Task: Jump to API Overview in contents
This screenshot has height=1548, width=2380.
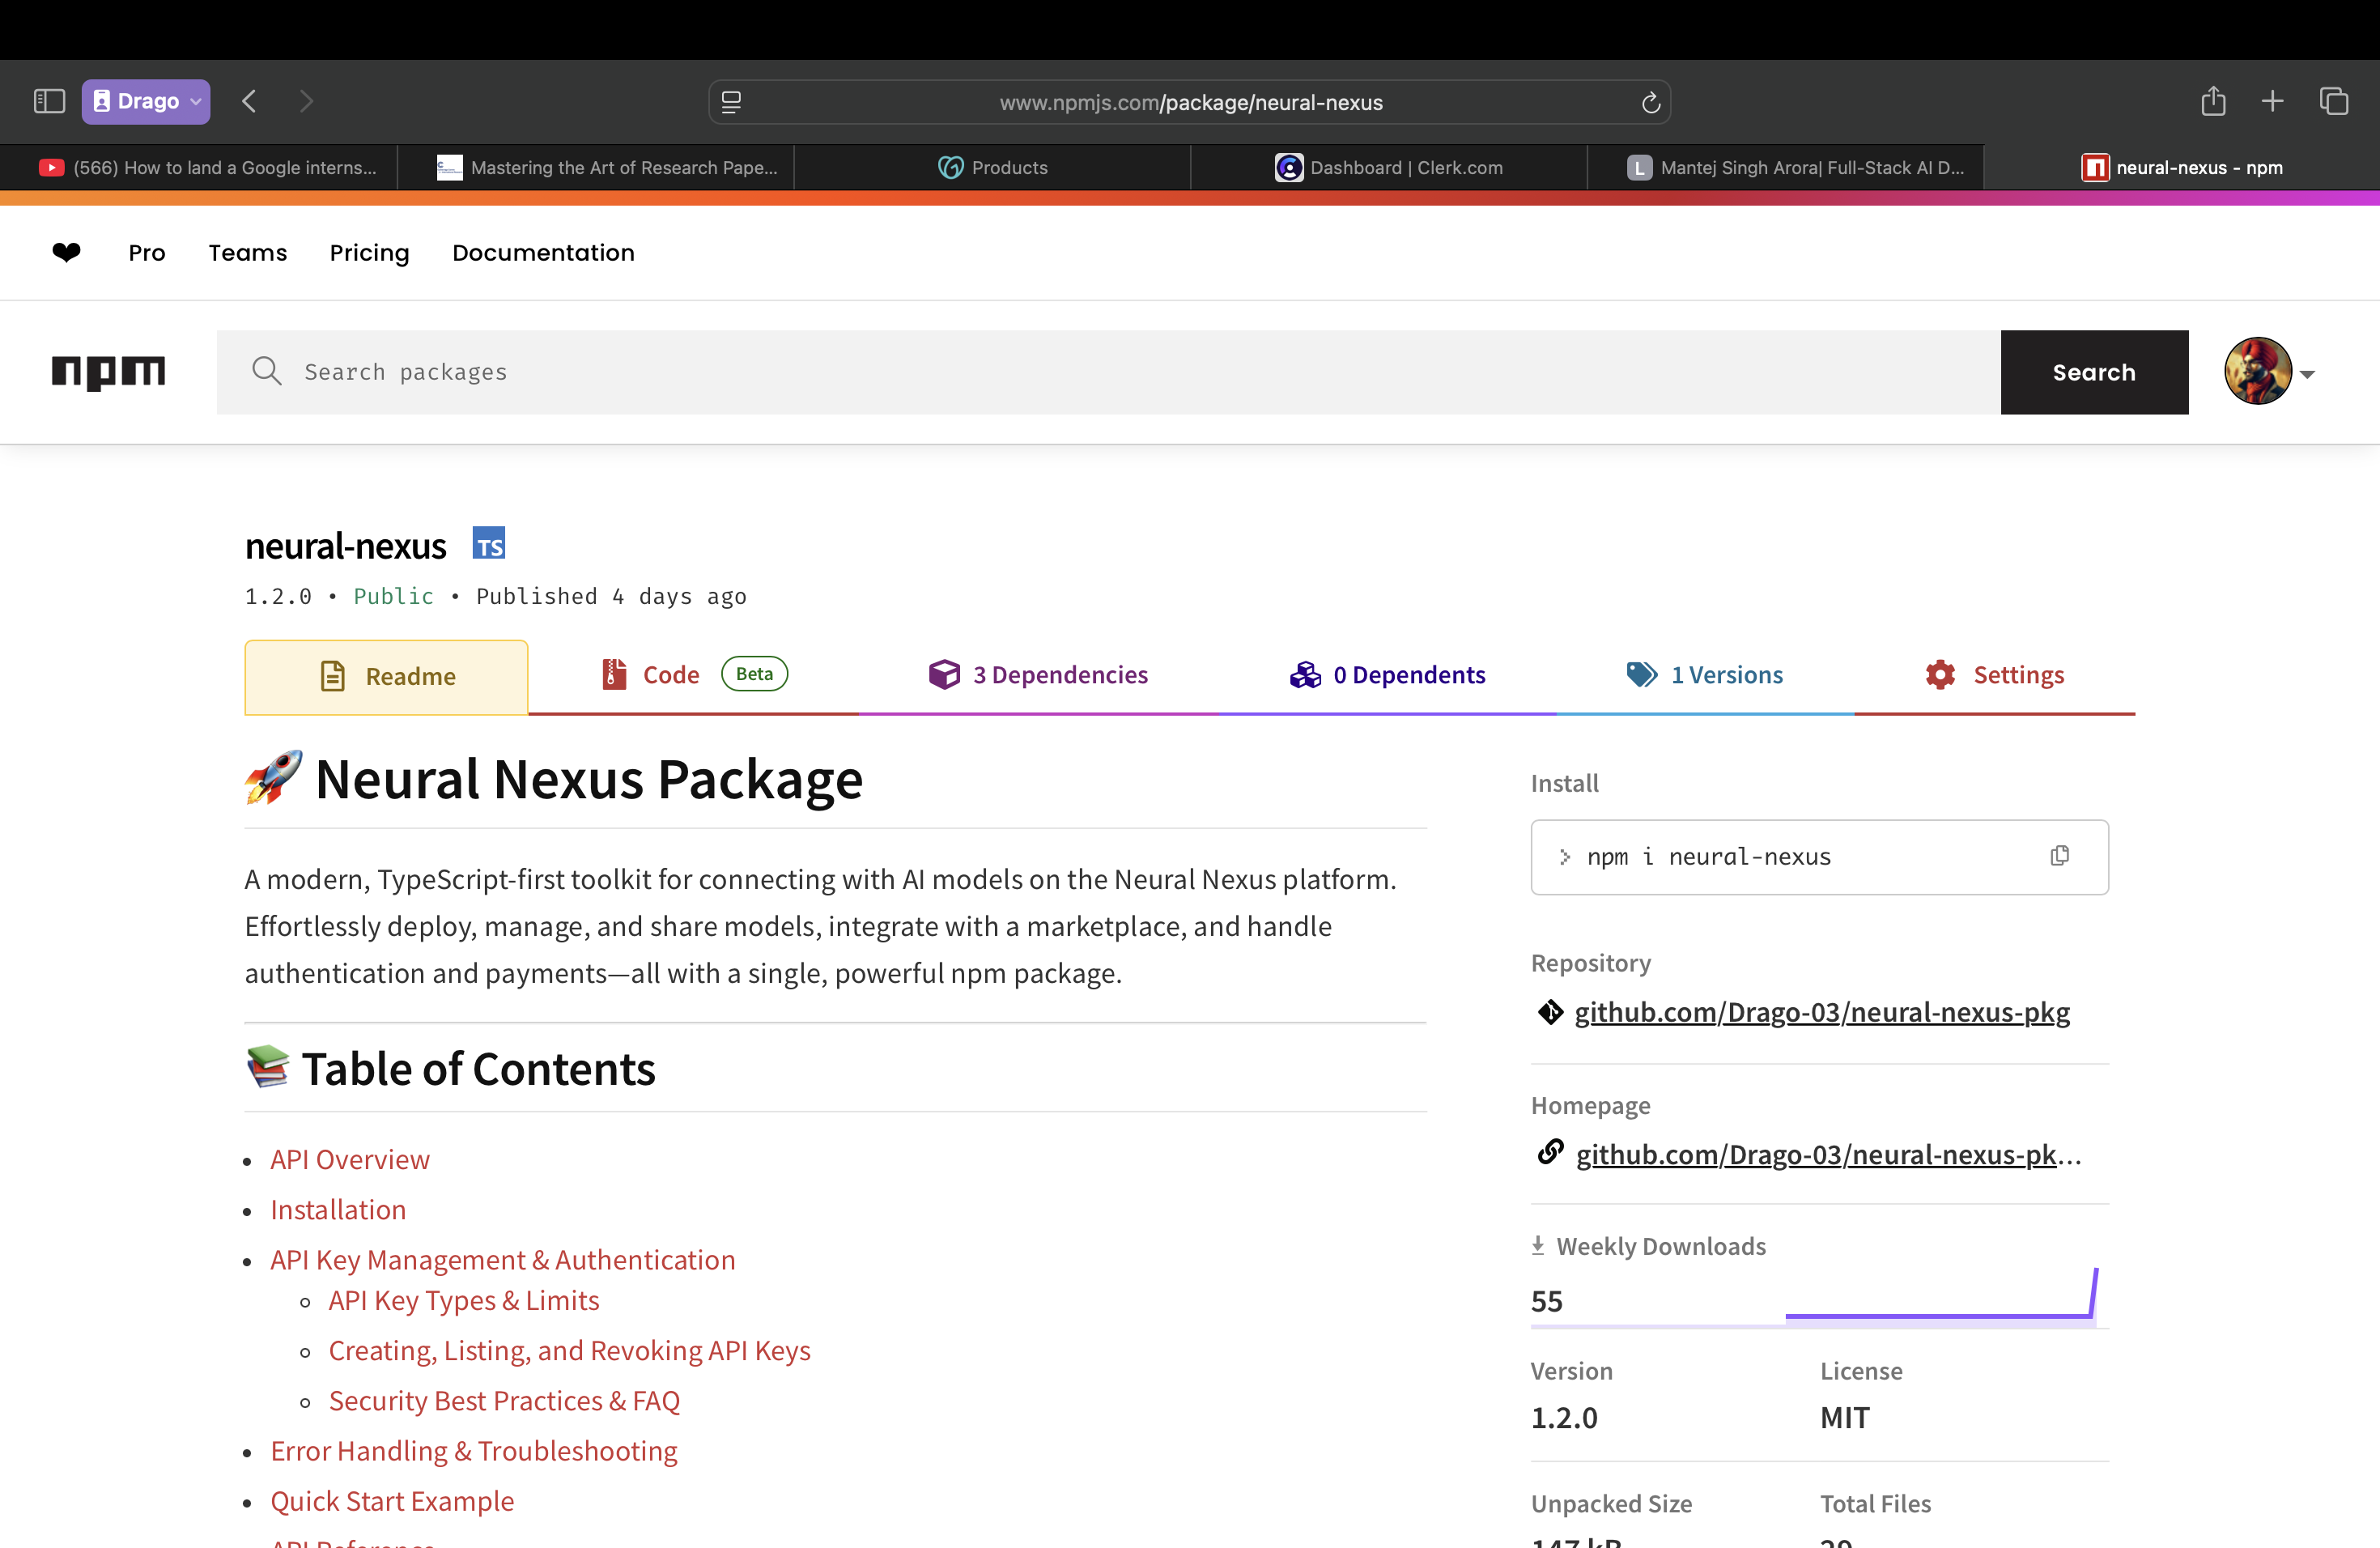Action: [350, 1159]
